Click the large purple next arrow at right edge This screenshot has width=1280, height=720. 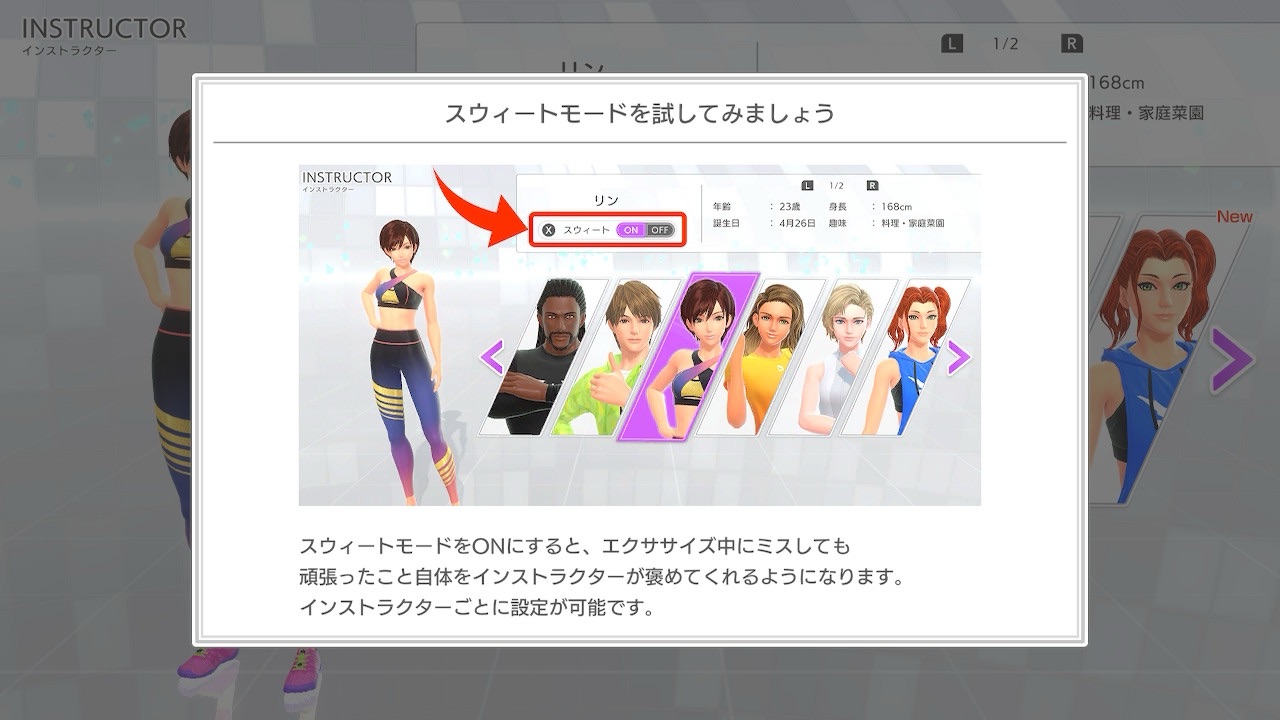[1231, 359]
